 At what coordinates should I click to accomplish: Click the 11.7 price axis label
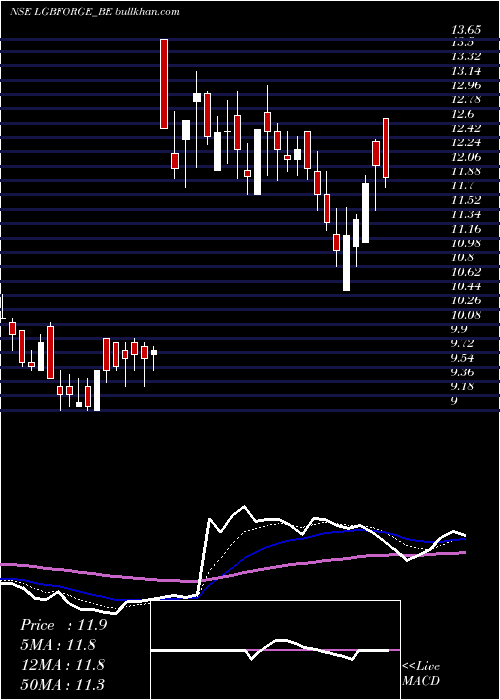tap(462, 185)
